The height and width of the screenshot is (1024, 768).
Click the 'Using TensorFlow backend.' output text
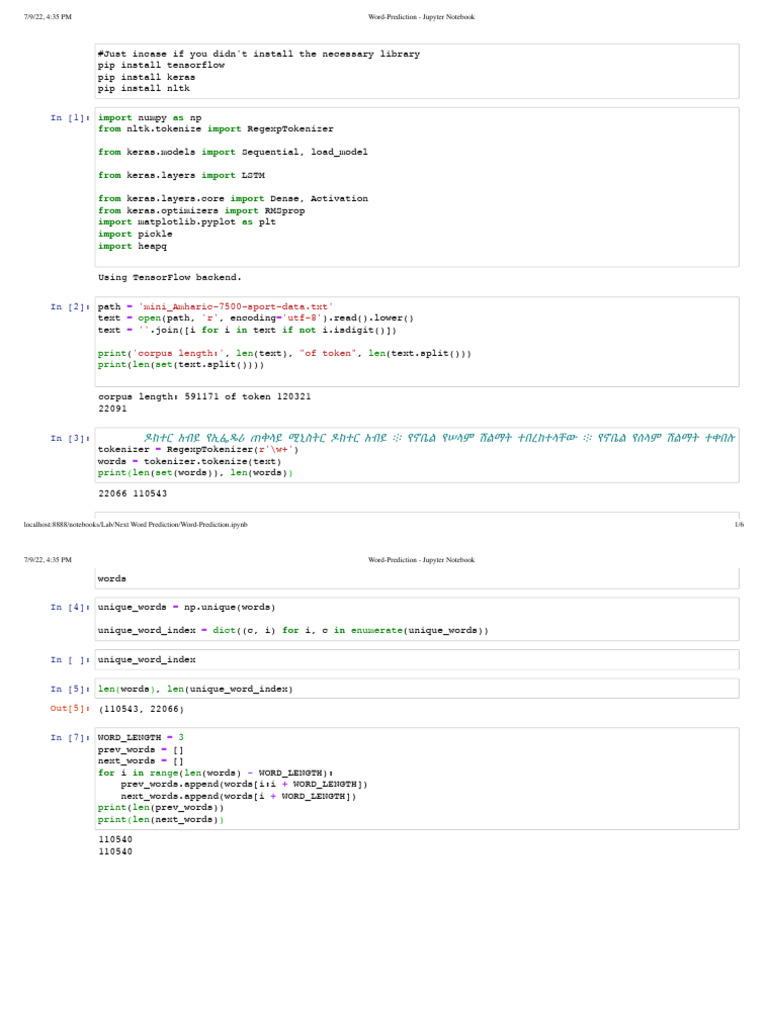[170, 277]
